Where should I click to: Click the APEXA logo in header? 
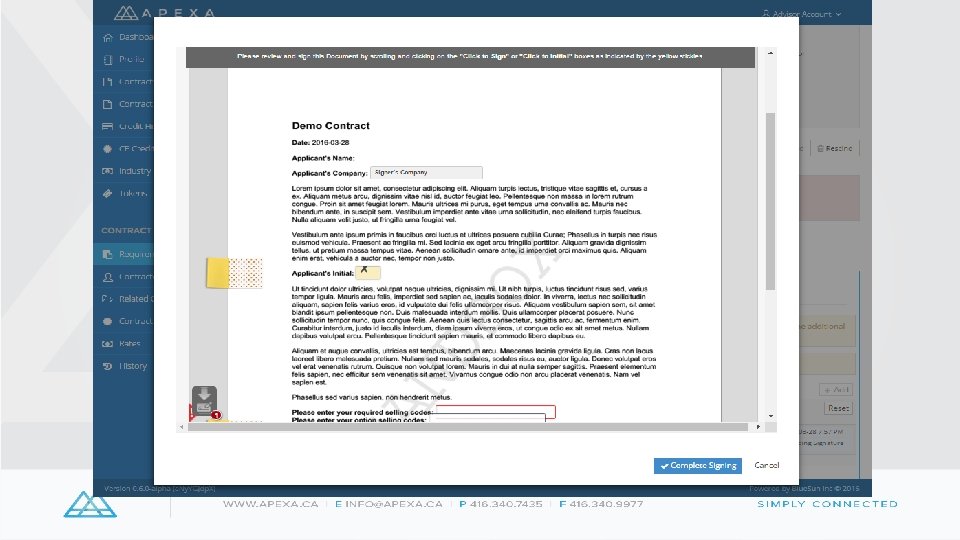coord(165,12)
